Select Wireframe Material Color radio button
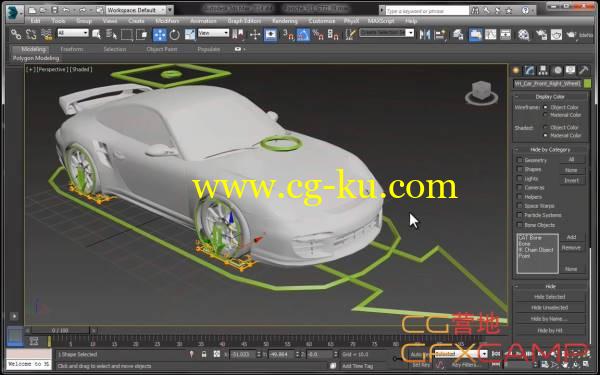 click(x=546, y=115)
